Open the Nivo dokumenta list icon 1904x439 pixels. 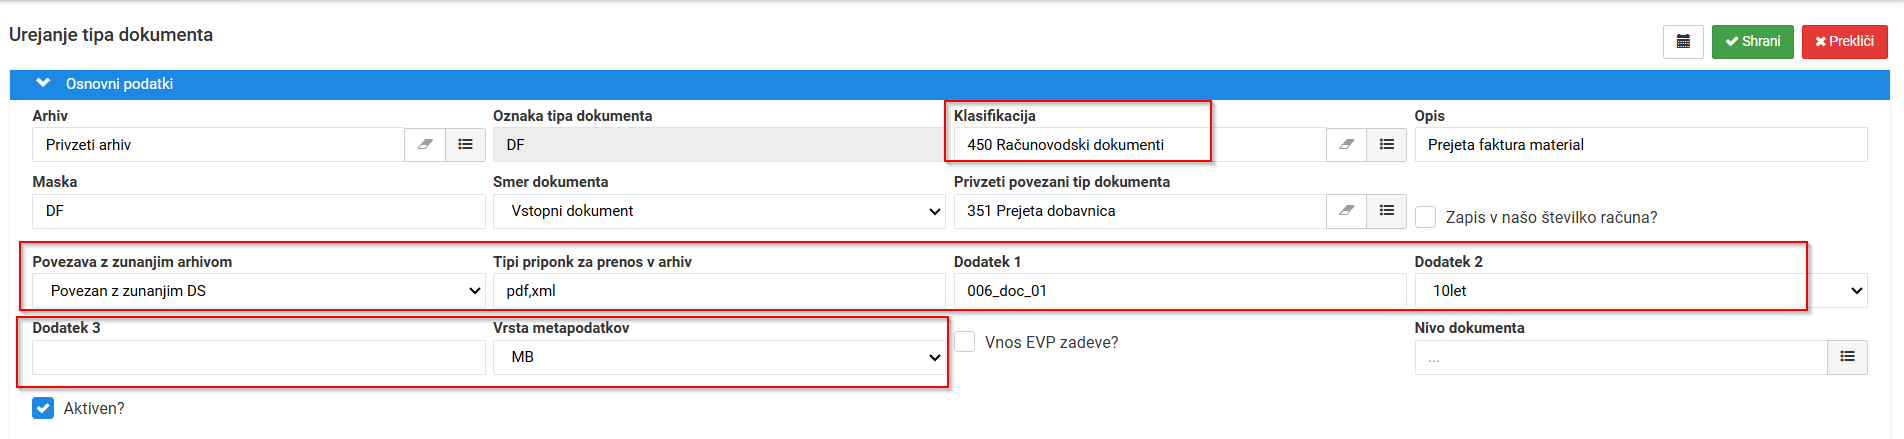pos(1847,357)
